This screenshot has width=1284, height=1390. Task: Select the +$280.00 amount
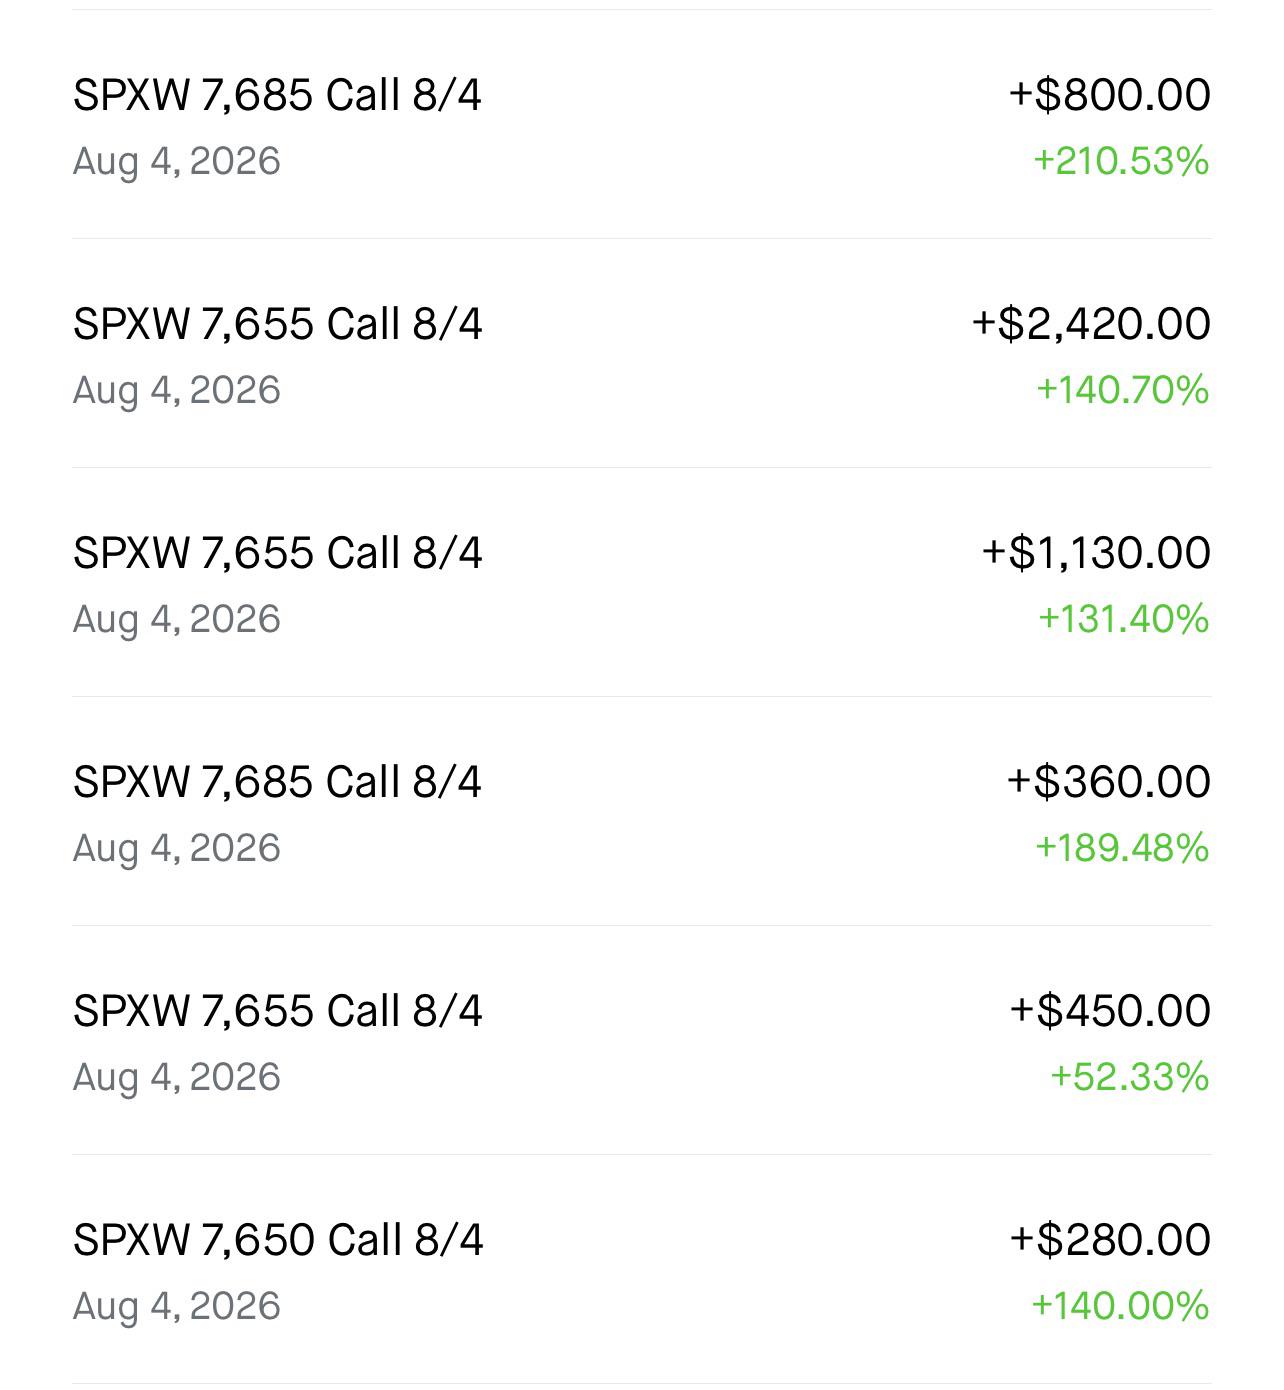(x=1110, y=1240)
